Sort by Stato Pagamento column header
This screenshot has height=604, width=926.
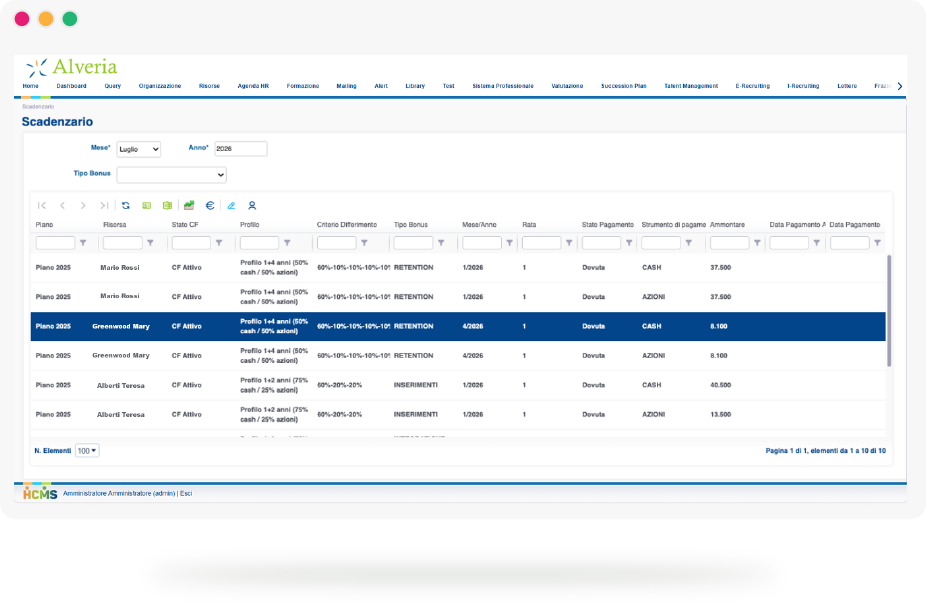point(607,224)
